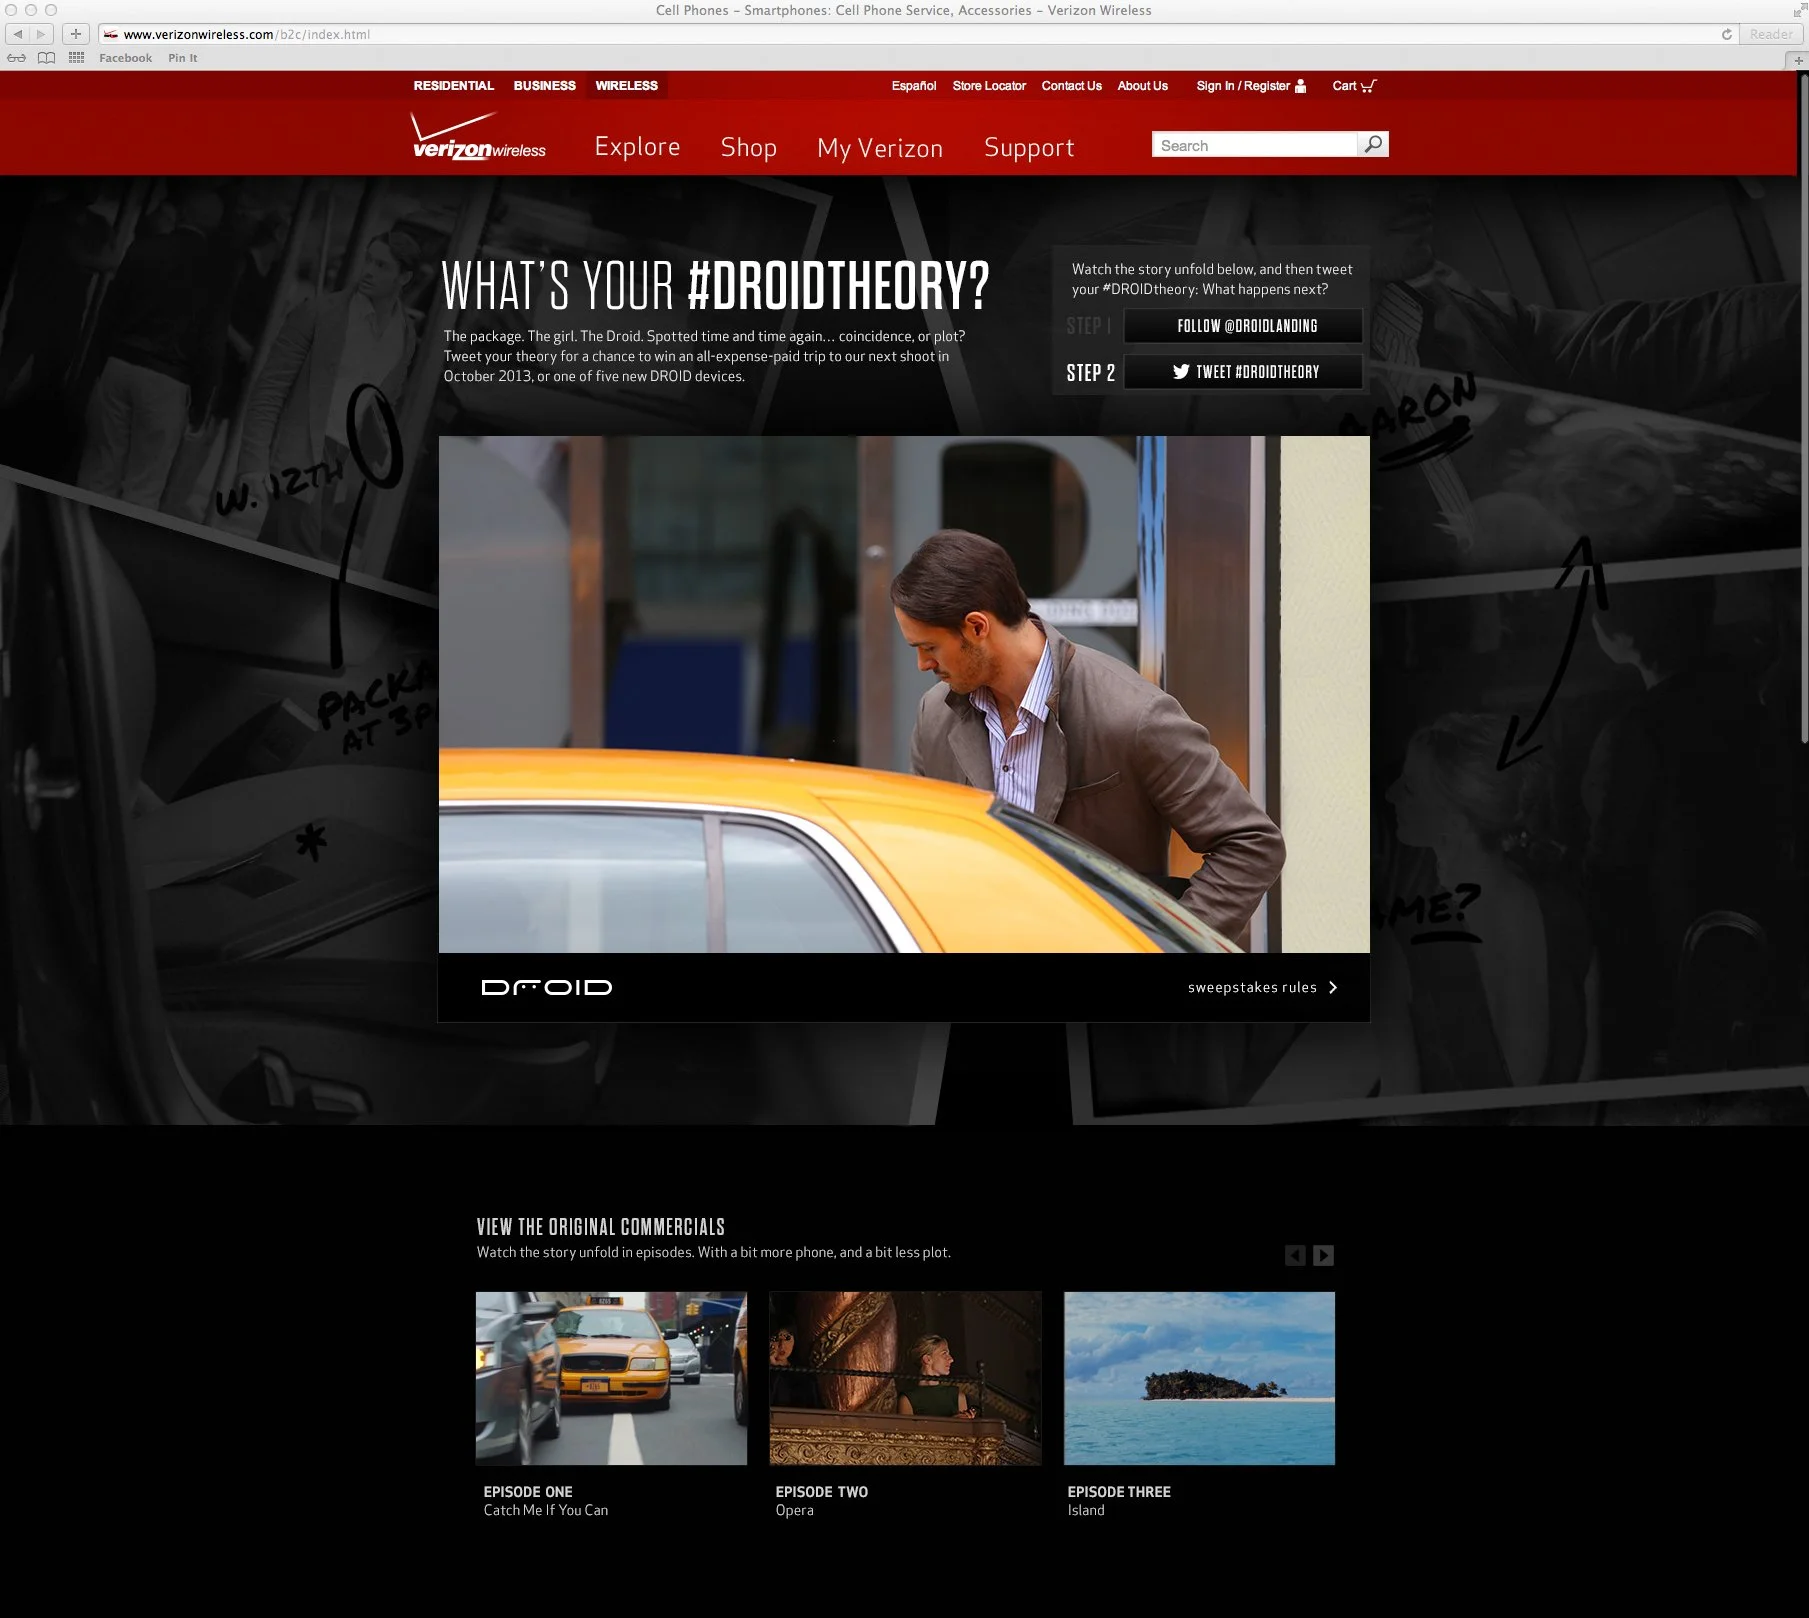Select the Residential tab
This screenshot has height=1618, width=1809.
click(x=454, y=86)
